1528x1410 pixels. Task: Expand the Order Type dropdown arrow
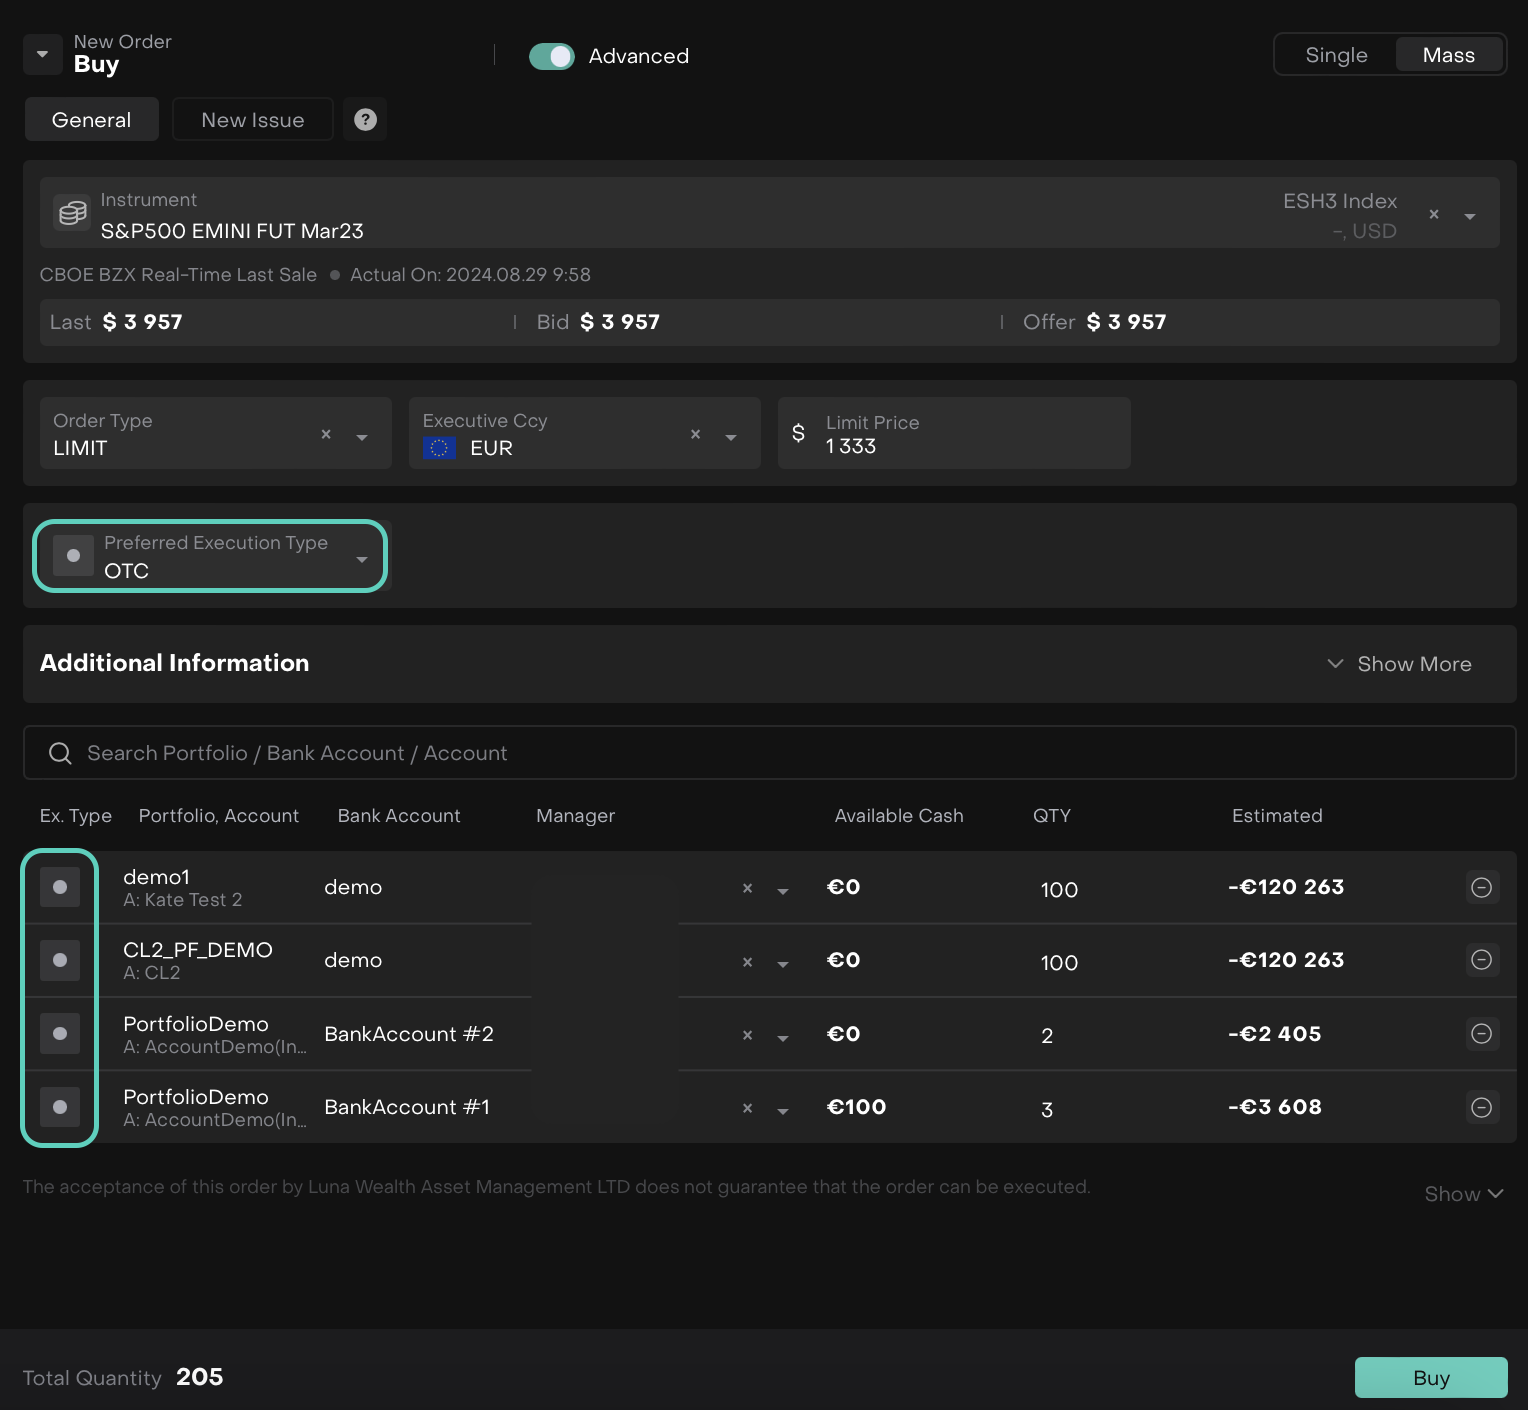click(x=362, y=437)
